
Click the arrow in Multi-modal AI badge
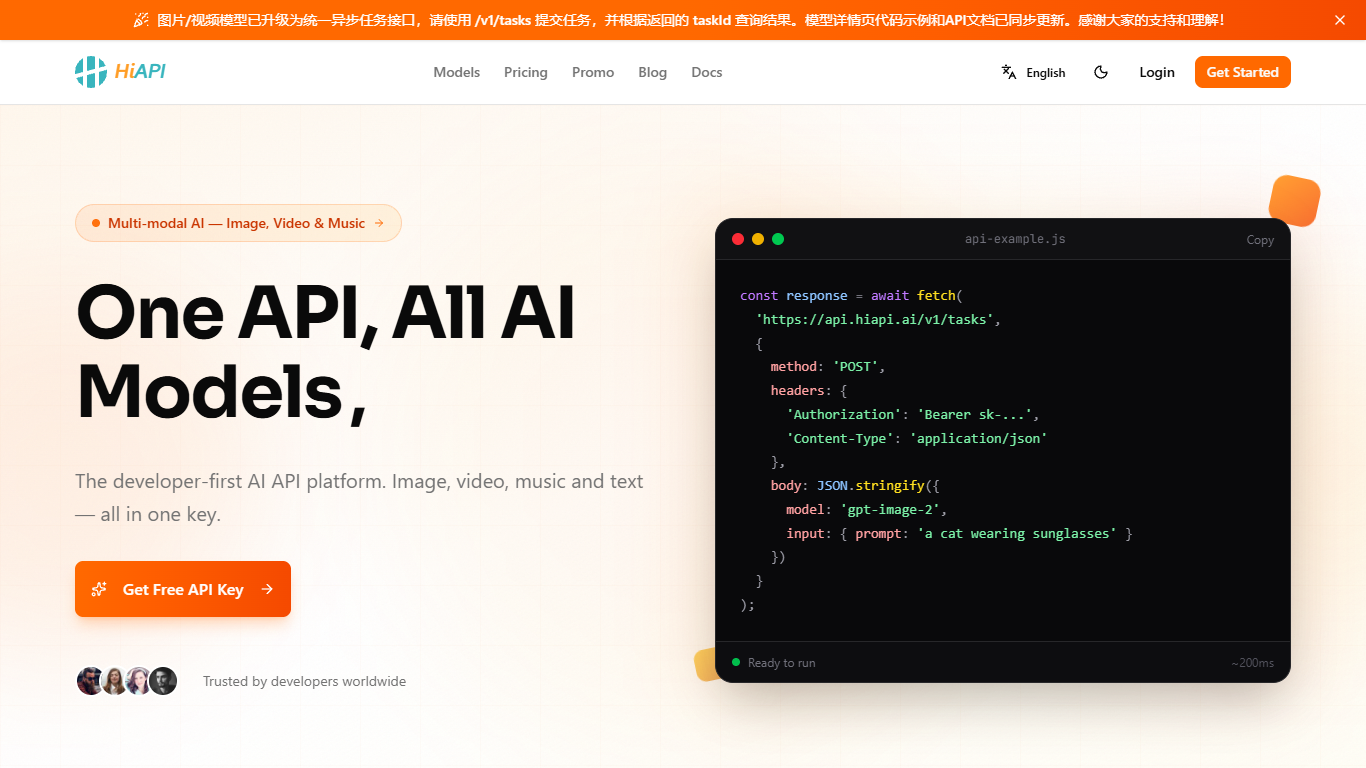click(x=379, y=223)
